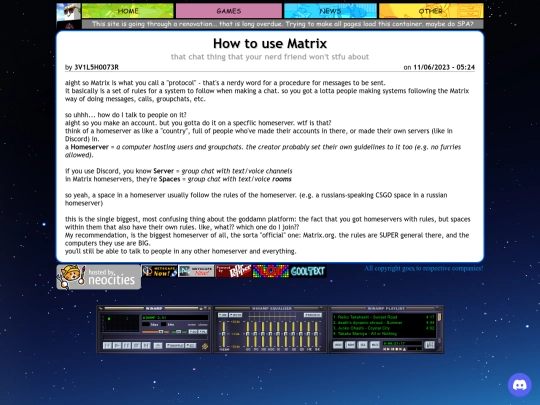Click the Winamp main window menu icon
Viewport: 540px width, 405px height.
click(100, 308)
